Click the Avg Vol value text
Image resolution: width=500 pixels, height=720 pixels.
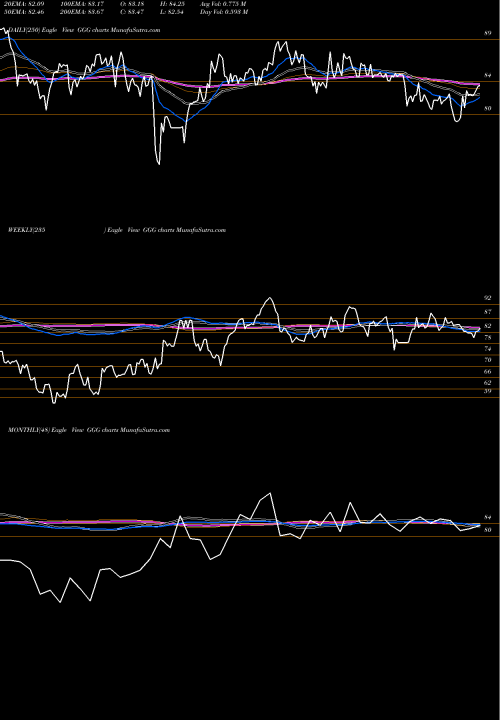coord(224,4)
